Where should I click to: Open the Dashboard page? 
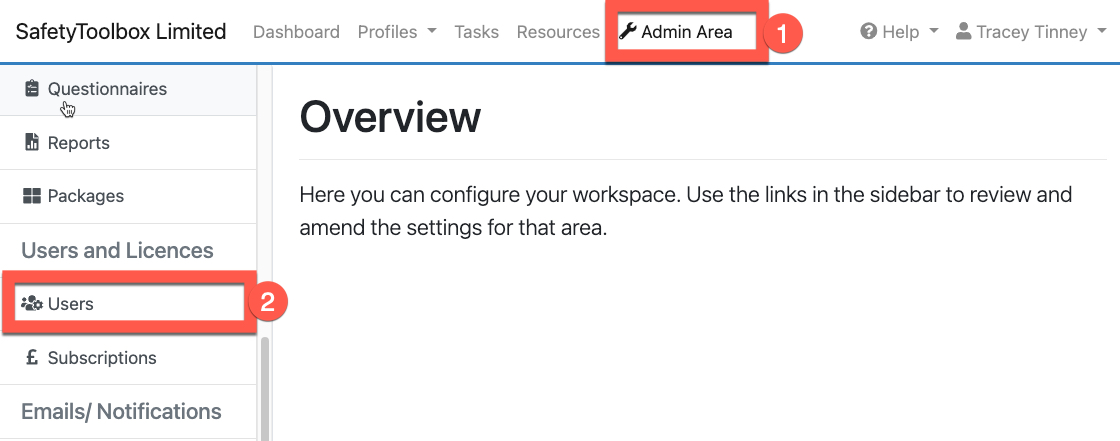click(x=296, y=32)
